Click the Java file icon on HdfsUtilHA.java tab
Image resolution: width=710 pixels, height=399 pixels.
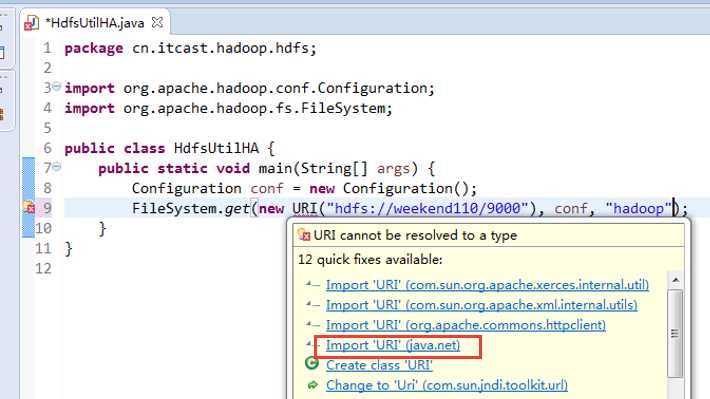[x=31, y=23]
